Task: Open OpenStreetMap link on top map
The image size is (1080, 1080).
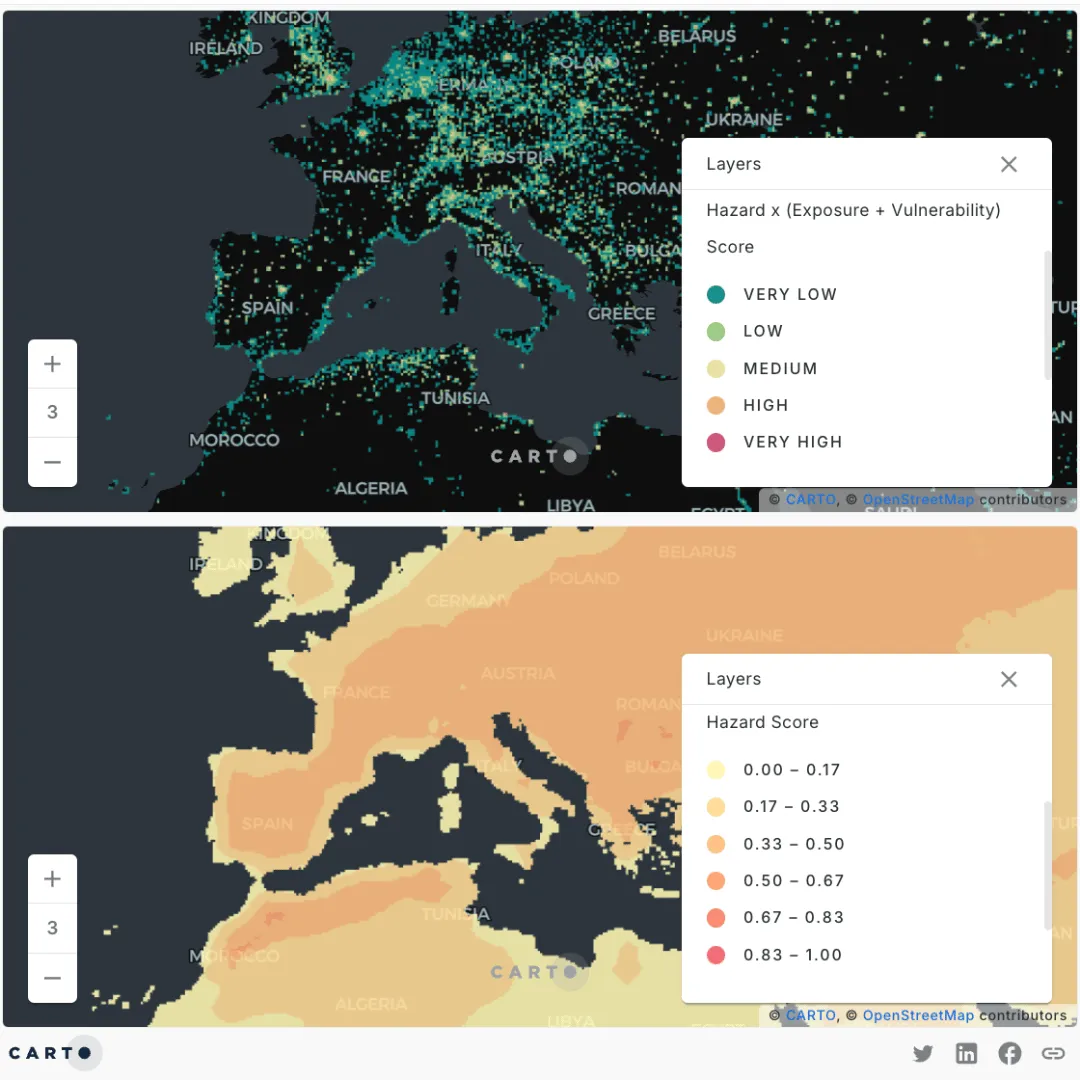Action: pyautogui.click(x=917, y=499)
